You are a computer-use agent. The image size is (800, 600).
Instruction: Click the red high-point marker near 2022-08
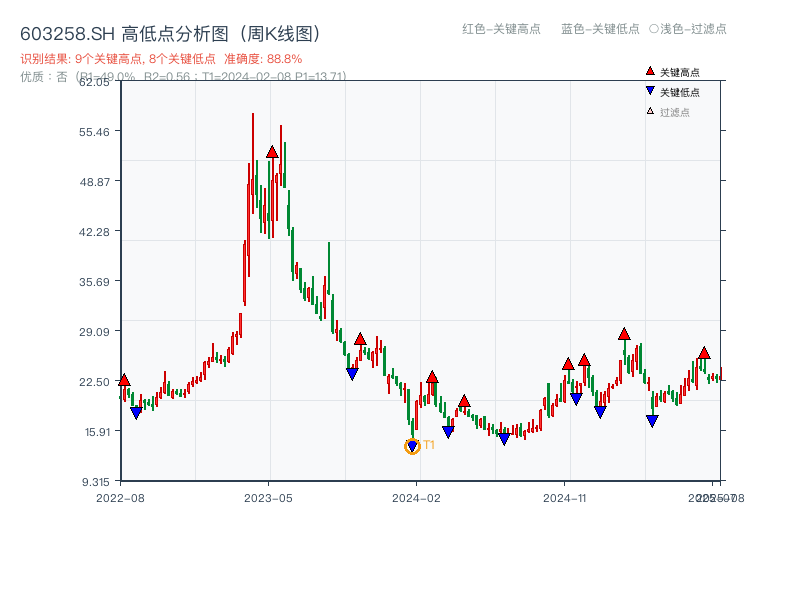tap(124, 379)
